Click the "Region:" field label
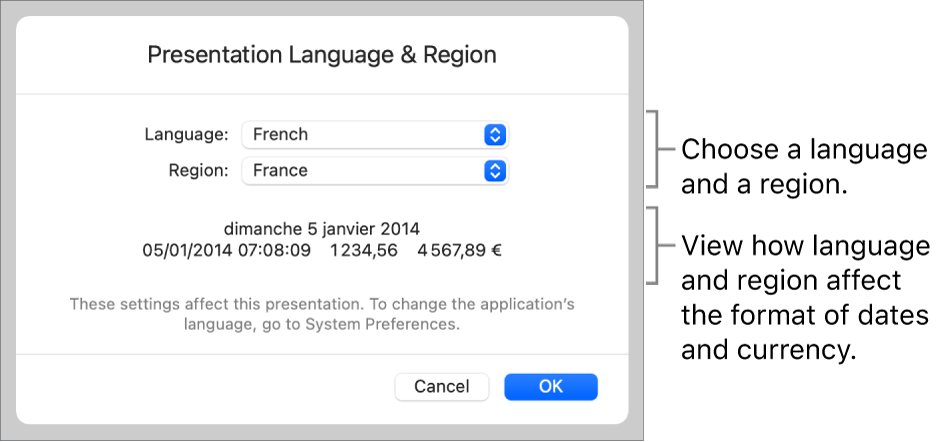This screenshot has width=940, height=442. coord(198,171)
